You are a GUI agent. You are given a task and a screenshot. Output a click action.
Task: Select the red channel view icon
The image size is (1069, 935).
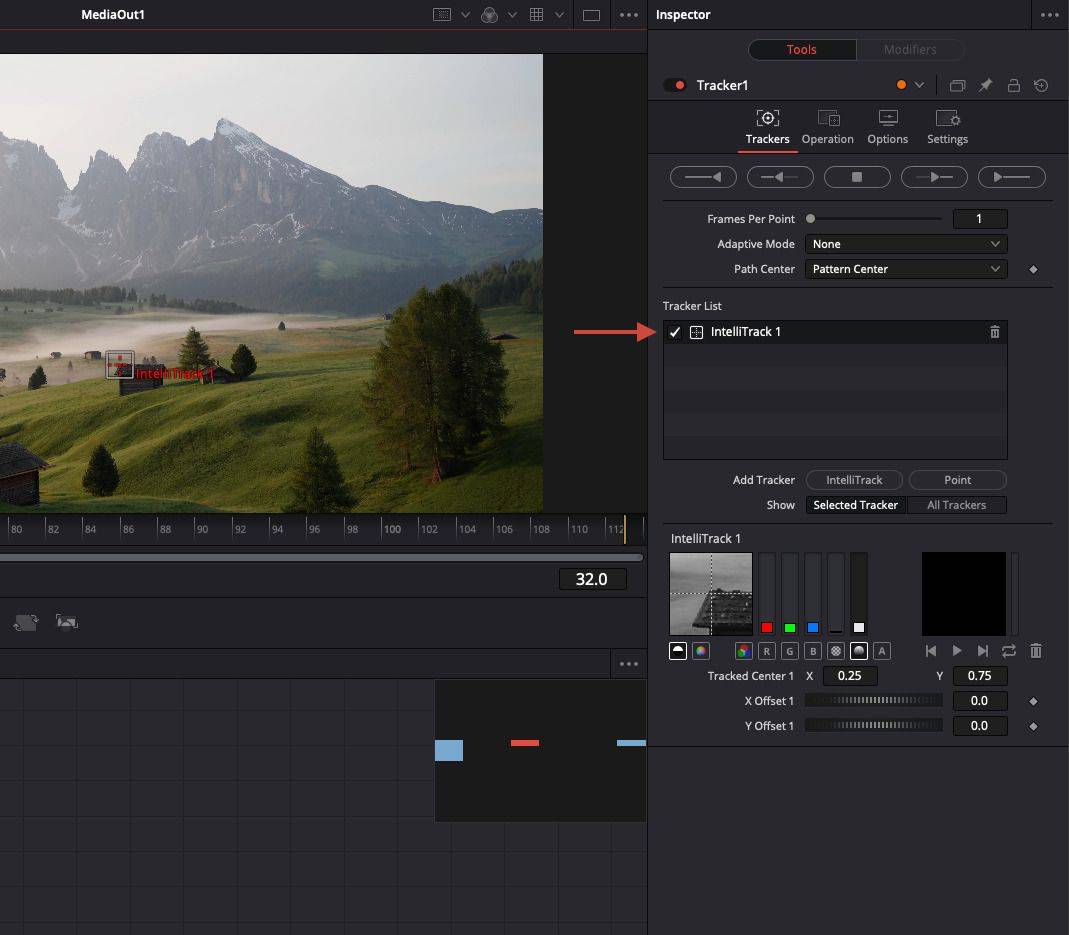tap(766, 651)
